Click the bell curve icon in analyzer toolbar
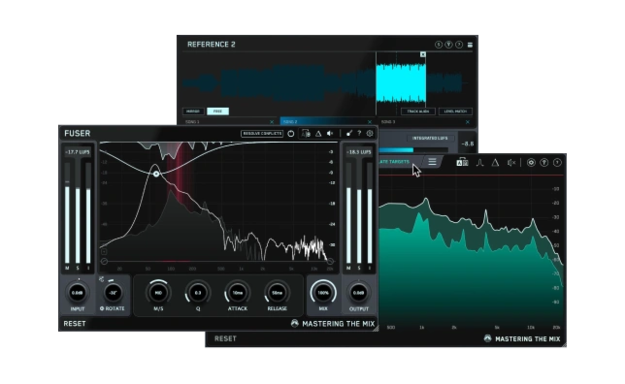 click(x=480, y=162)
